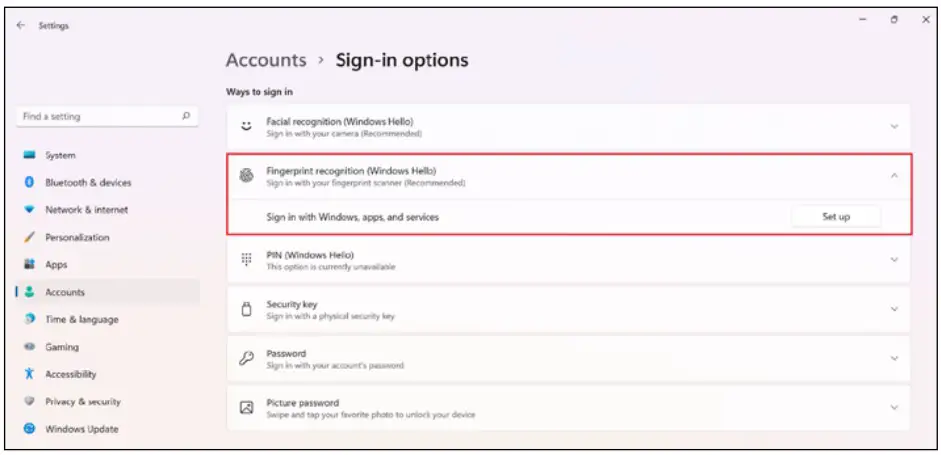Open the Personalization settings page

[77, 238]
